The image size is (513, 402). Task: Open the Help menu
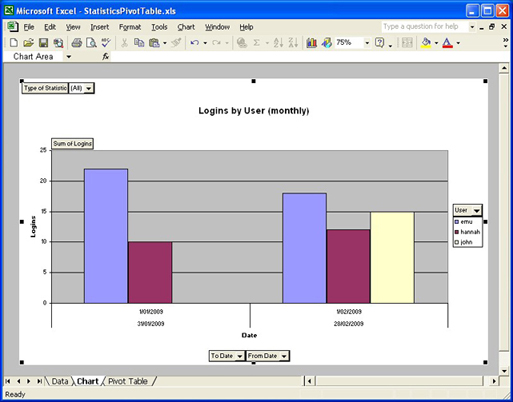(x=246, y=27)
